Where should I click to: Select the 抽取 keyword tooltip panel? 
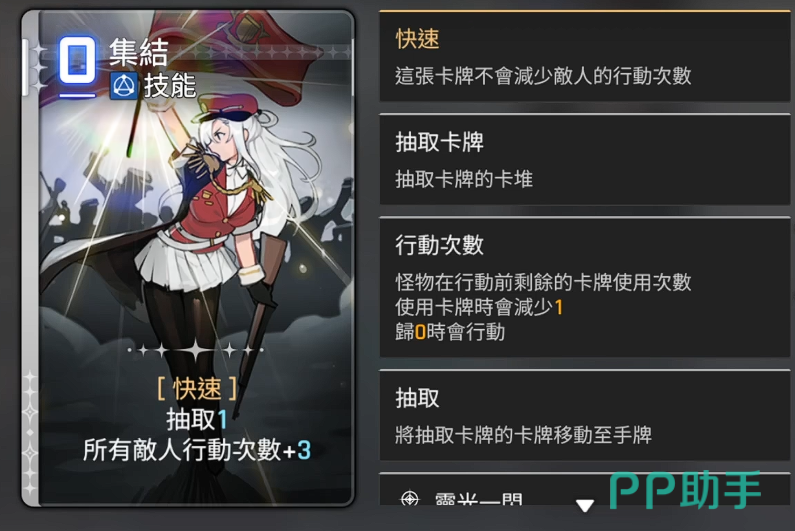click(x=585, y=415)
